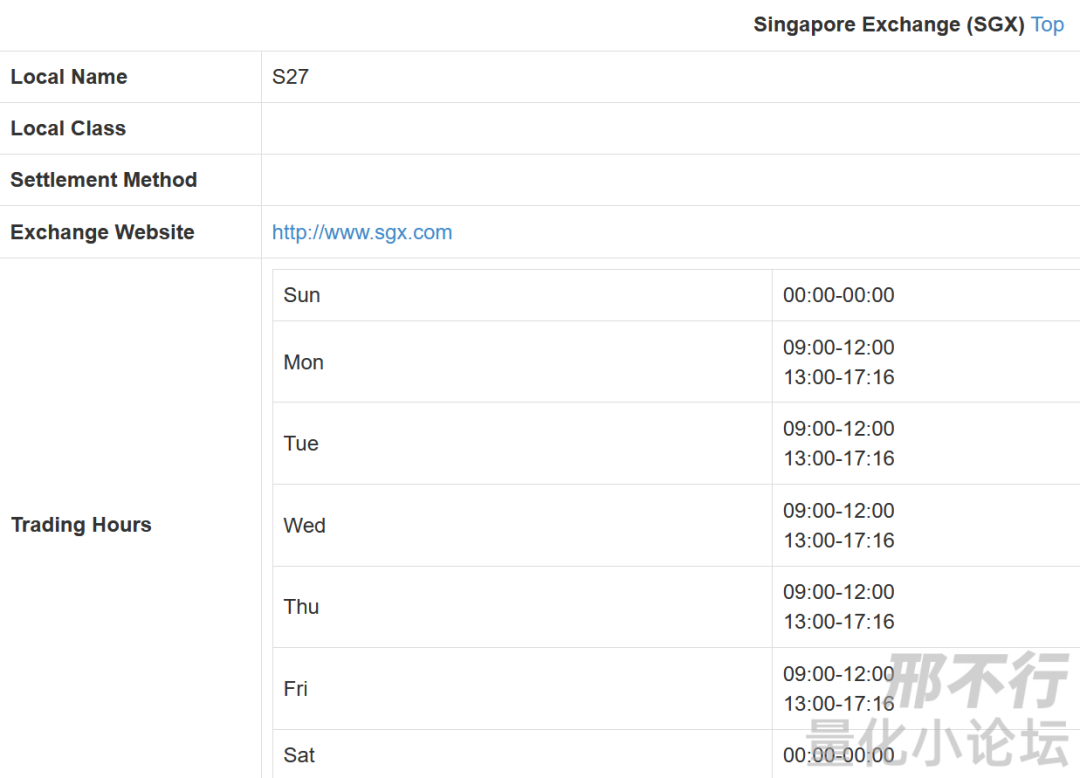Select Saturday's 00:00-00:00 hours value
Image resolution: width=1080 pixels, height=778 pixels.
pyautogui.click(x=838, y=755)
